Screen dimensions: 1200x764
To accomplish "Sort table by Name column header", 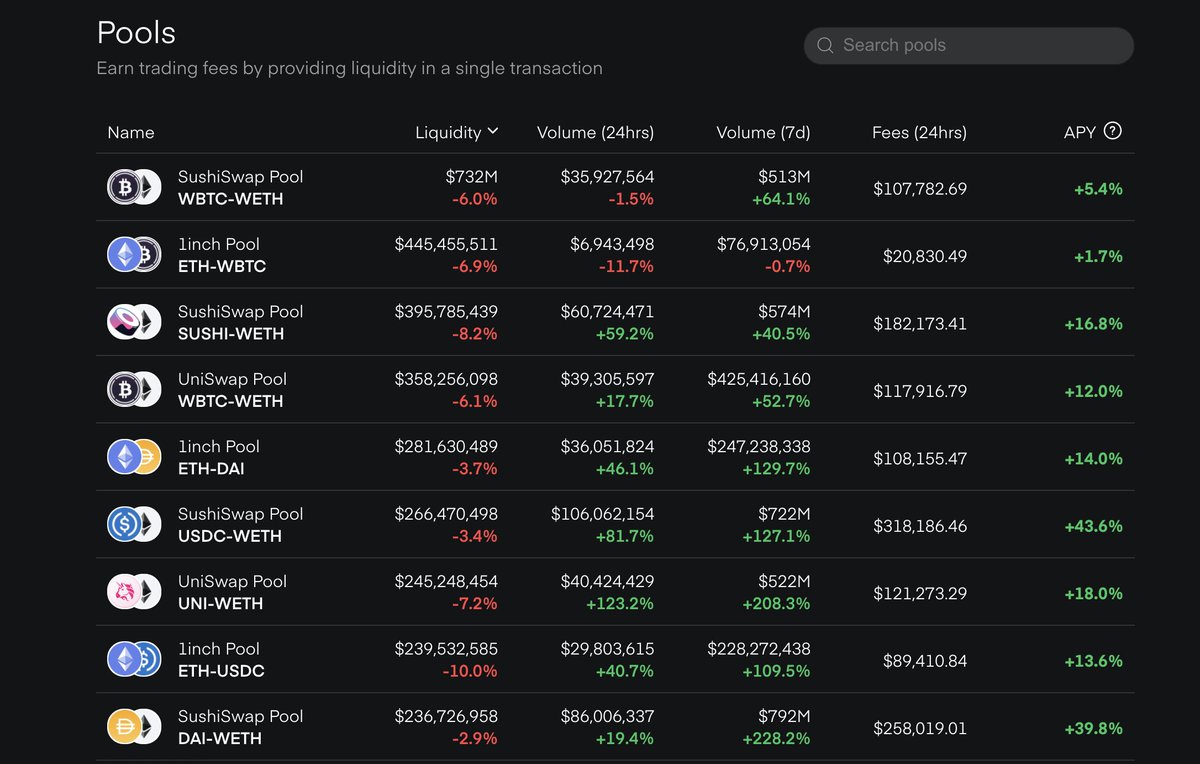I will pos(131,132).
